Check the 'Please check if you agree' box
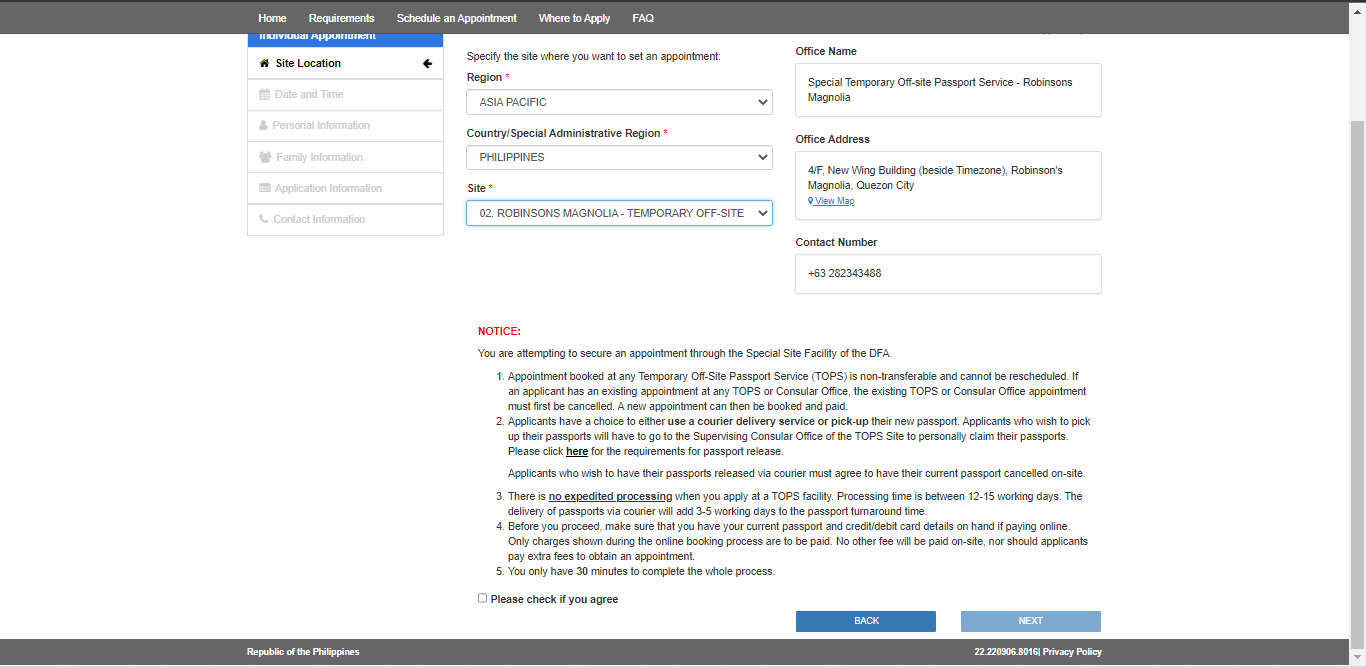This screenshot has width=1366, height=668. 483,598
